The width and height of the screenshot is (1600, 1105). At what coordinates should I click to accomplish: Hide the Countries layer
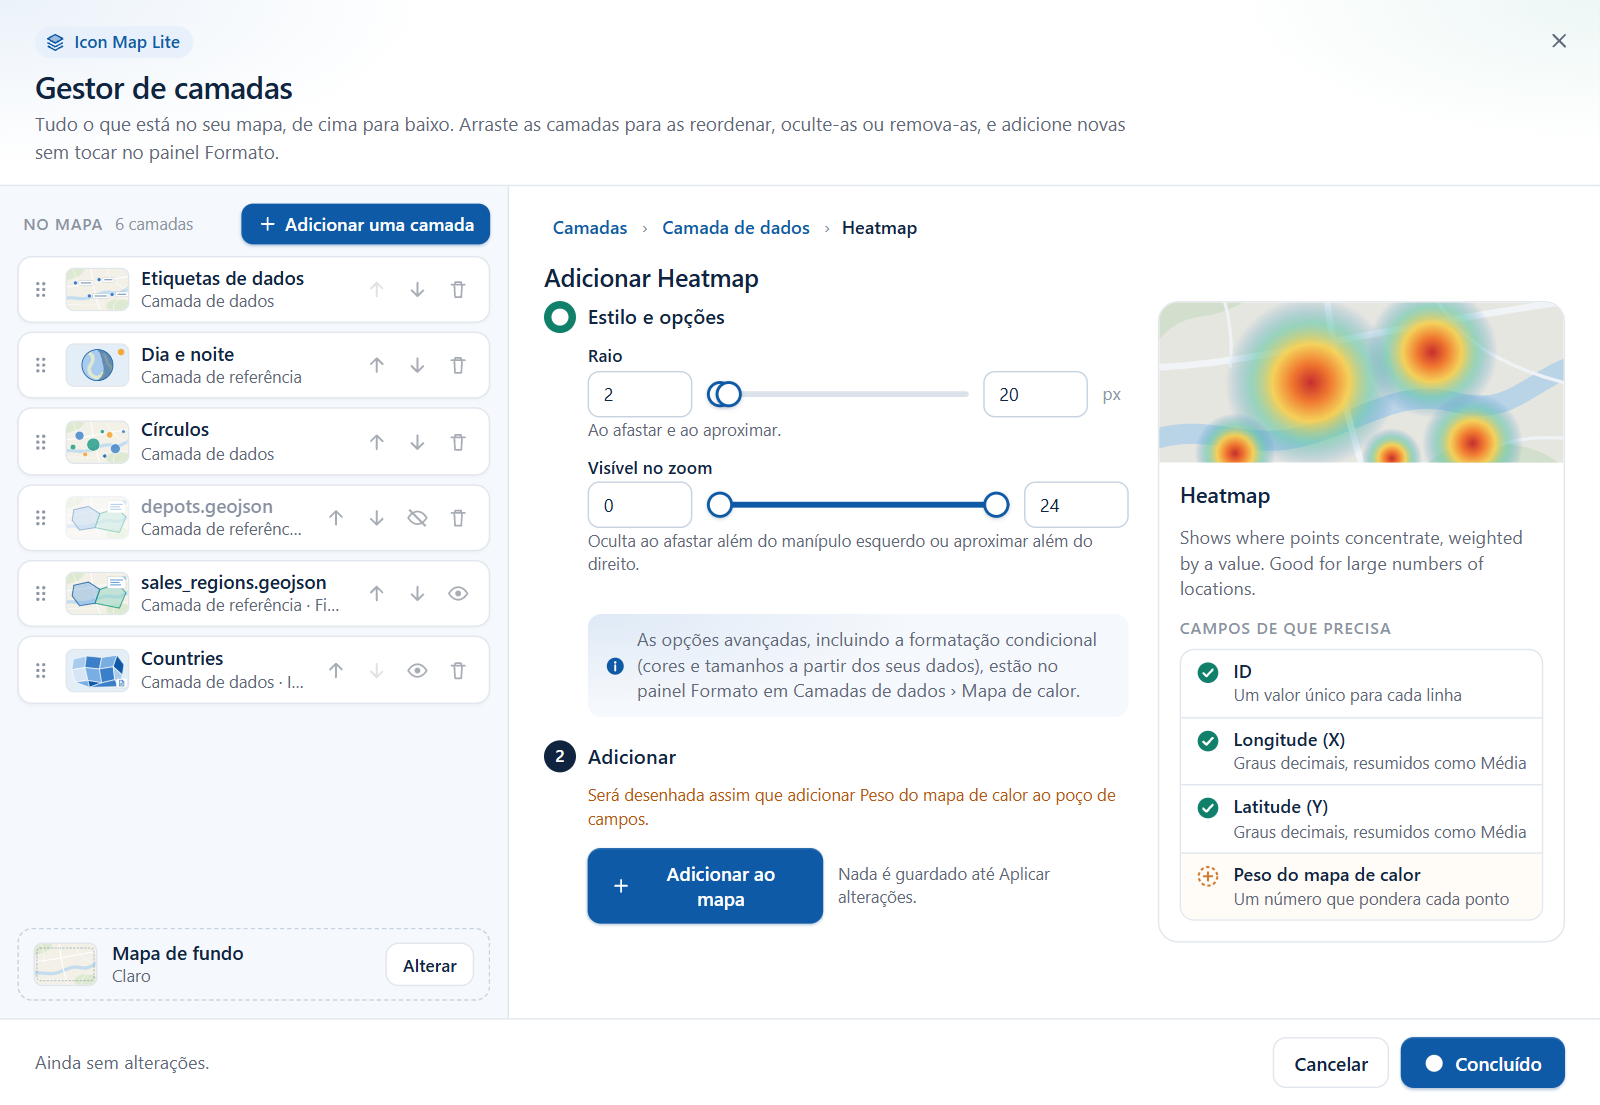[x=417, y=671]
